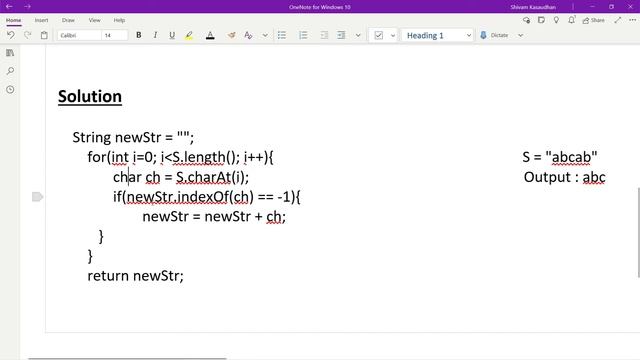Open the Insert tab
The height and width of the screenshot is (360, 640).
41,20
